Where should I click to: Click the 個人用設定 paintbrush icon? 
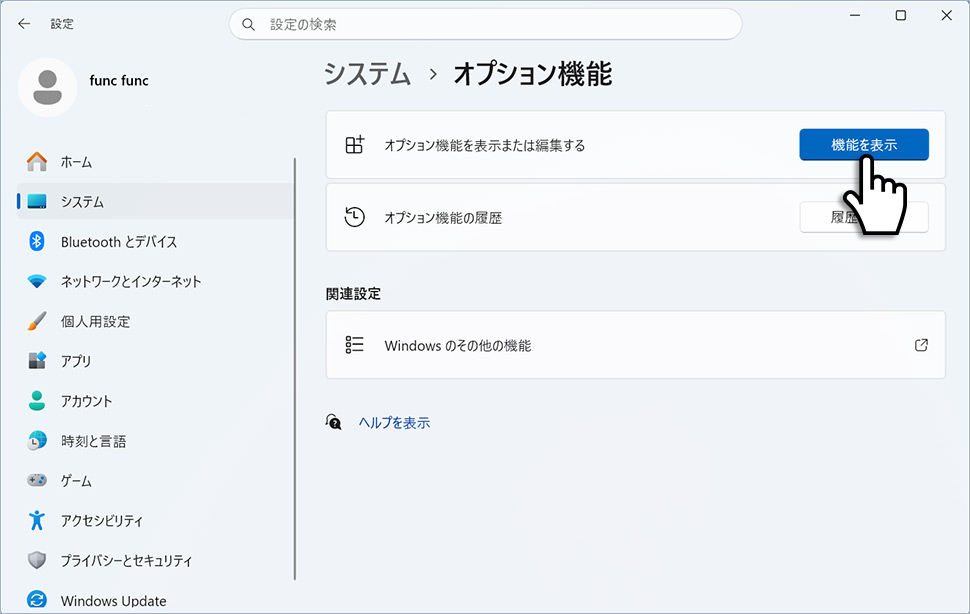point(37,321)
